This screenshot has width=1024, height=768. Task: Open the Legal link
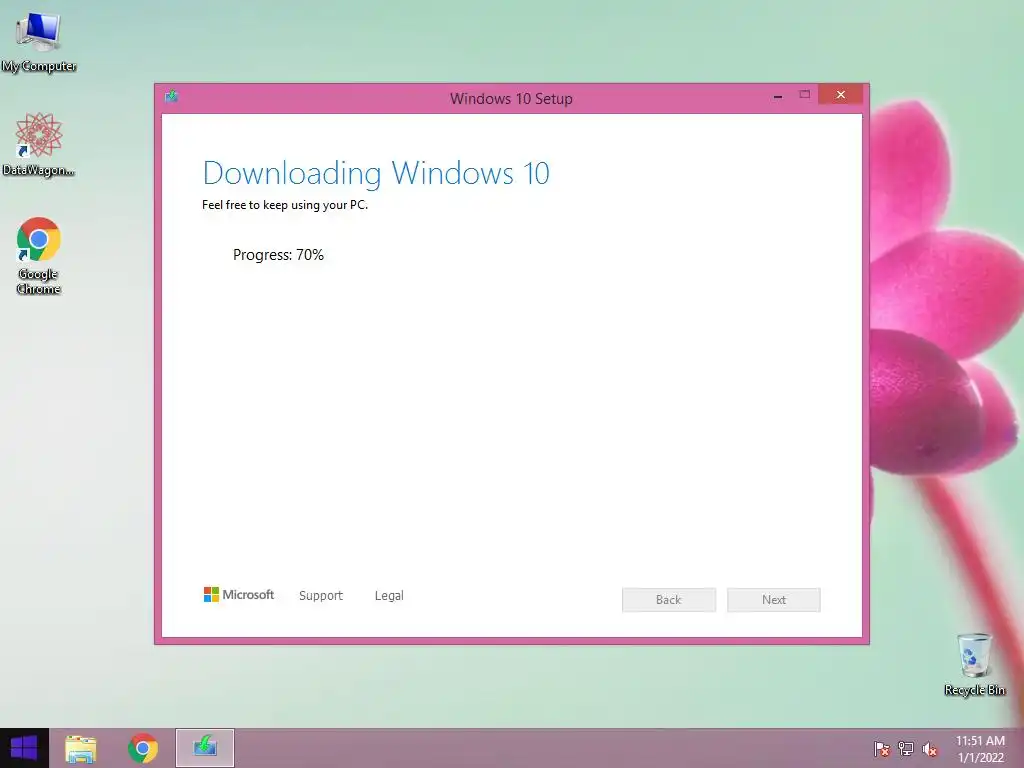click(389, 596)
